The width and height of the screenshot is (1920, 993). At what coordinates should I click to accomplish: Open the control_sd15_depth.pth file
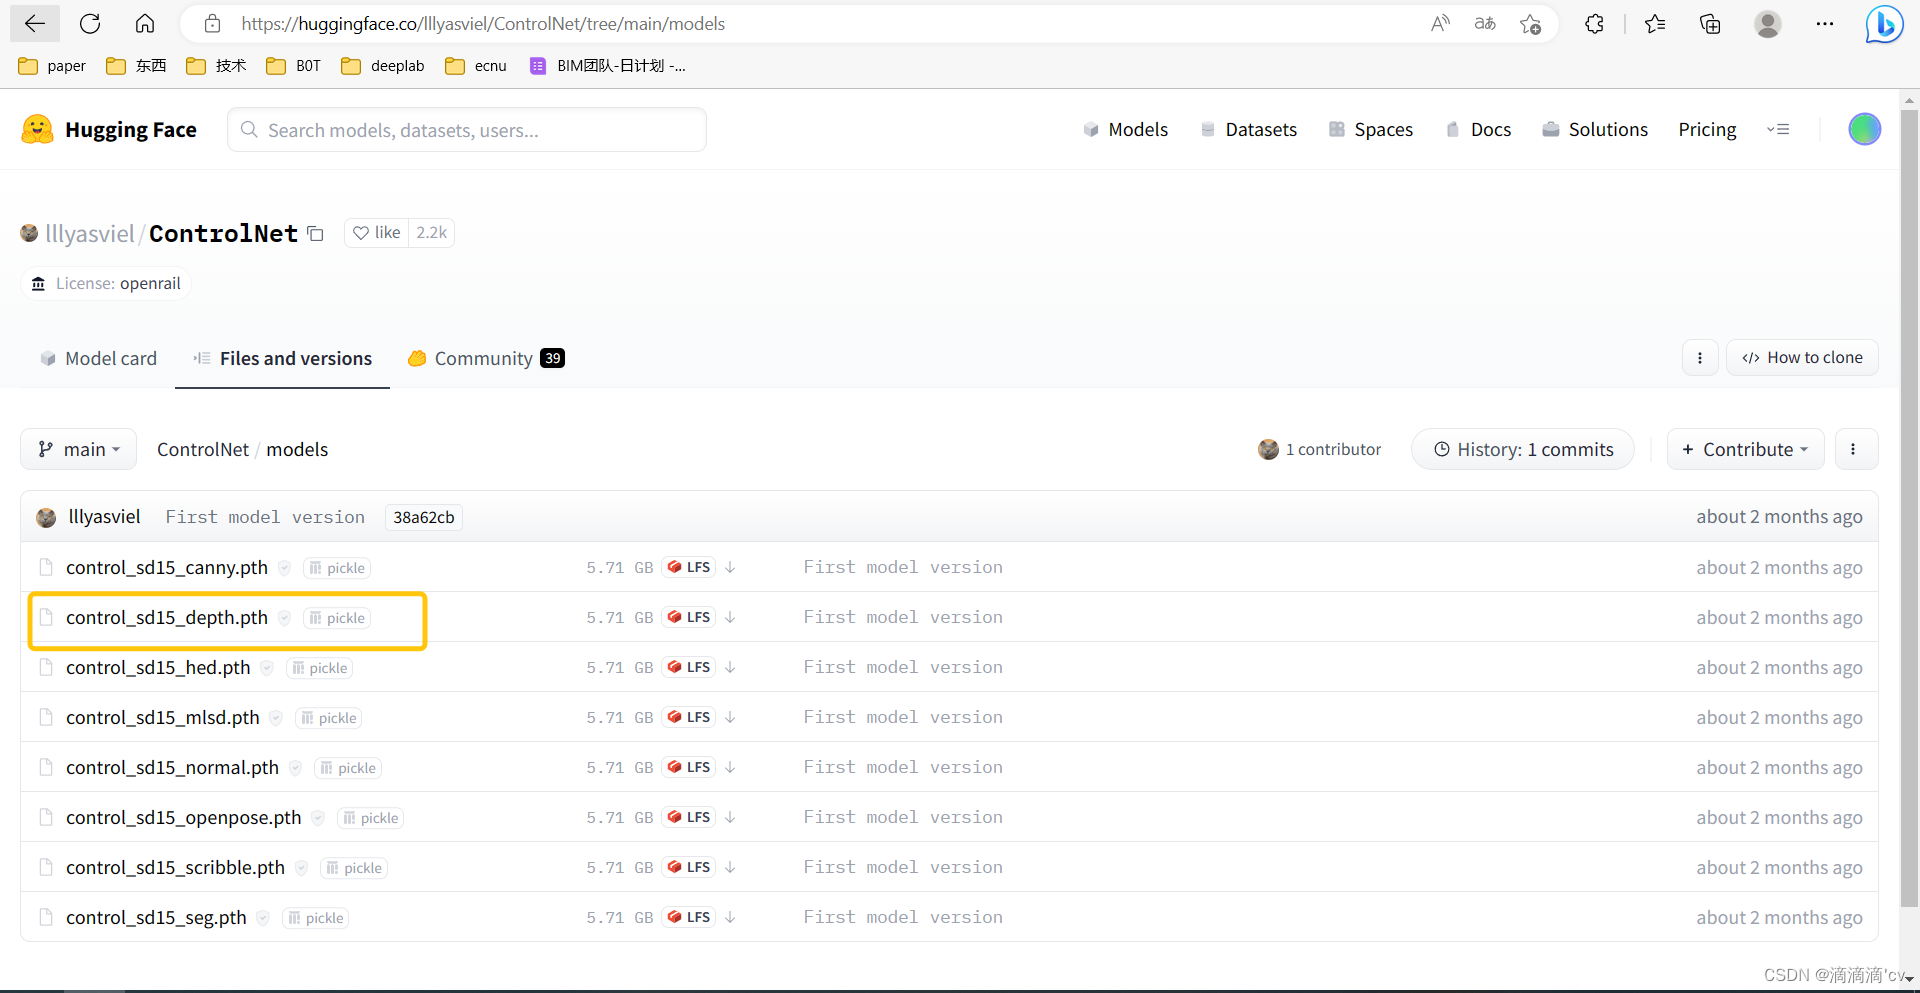(x=167, y=617)
